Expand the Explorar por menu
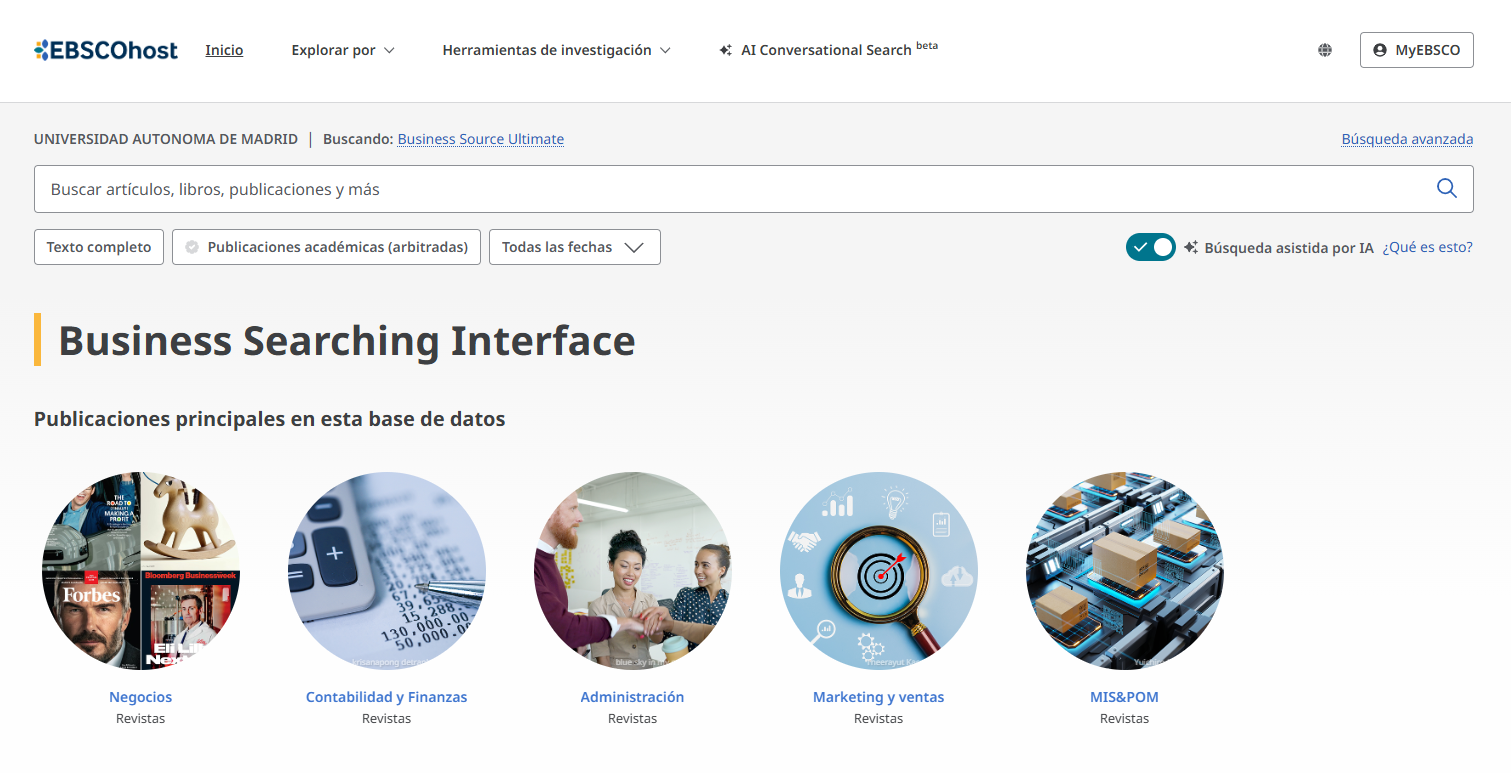1511x773 pixels. point(343,50)
